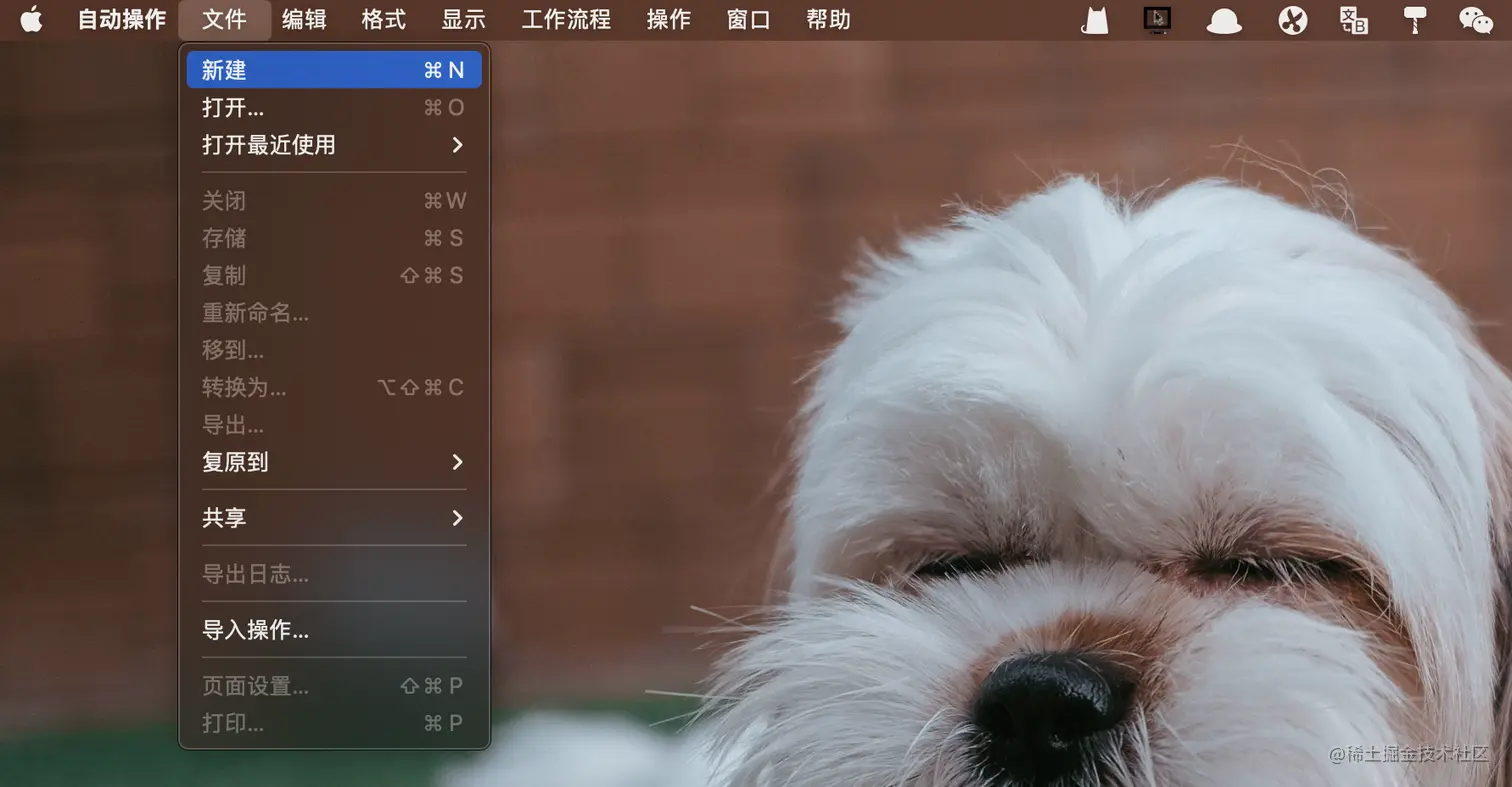
Task: Open the 帮助 menu
Action: (x=829, y=19)
